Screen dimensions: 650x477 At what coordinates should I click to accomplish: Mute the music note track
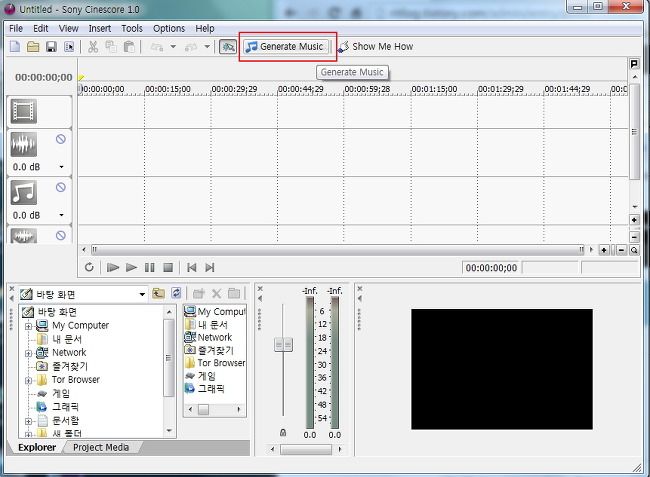61,187
